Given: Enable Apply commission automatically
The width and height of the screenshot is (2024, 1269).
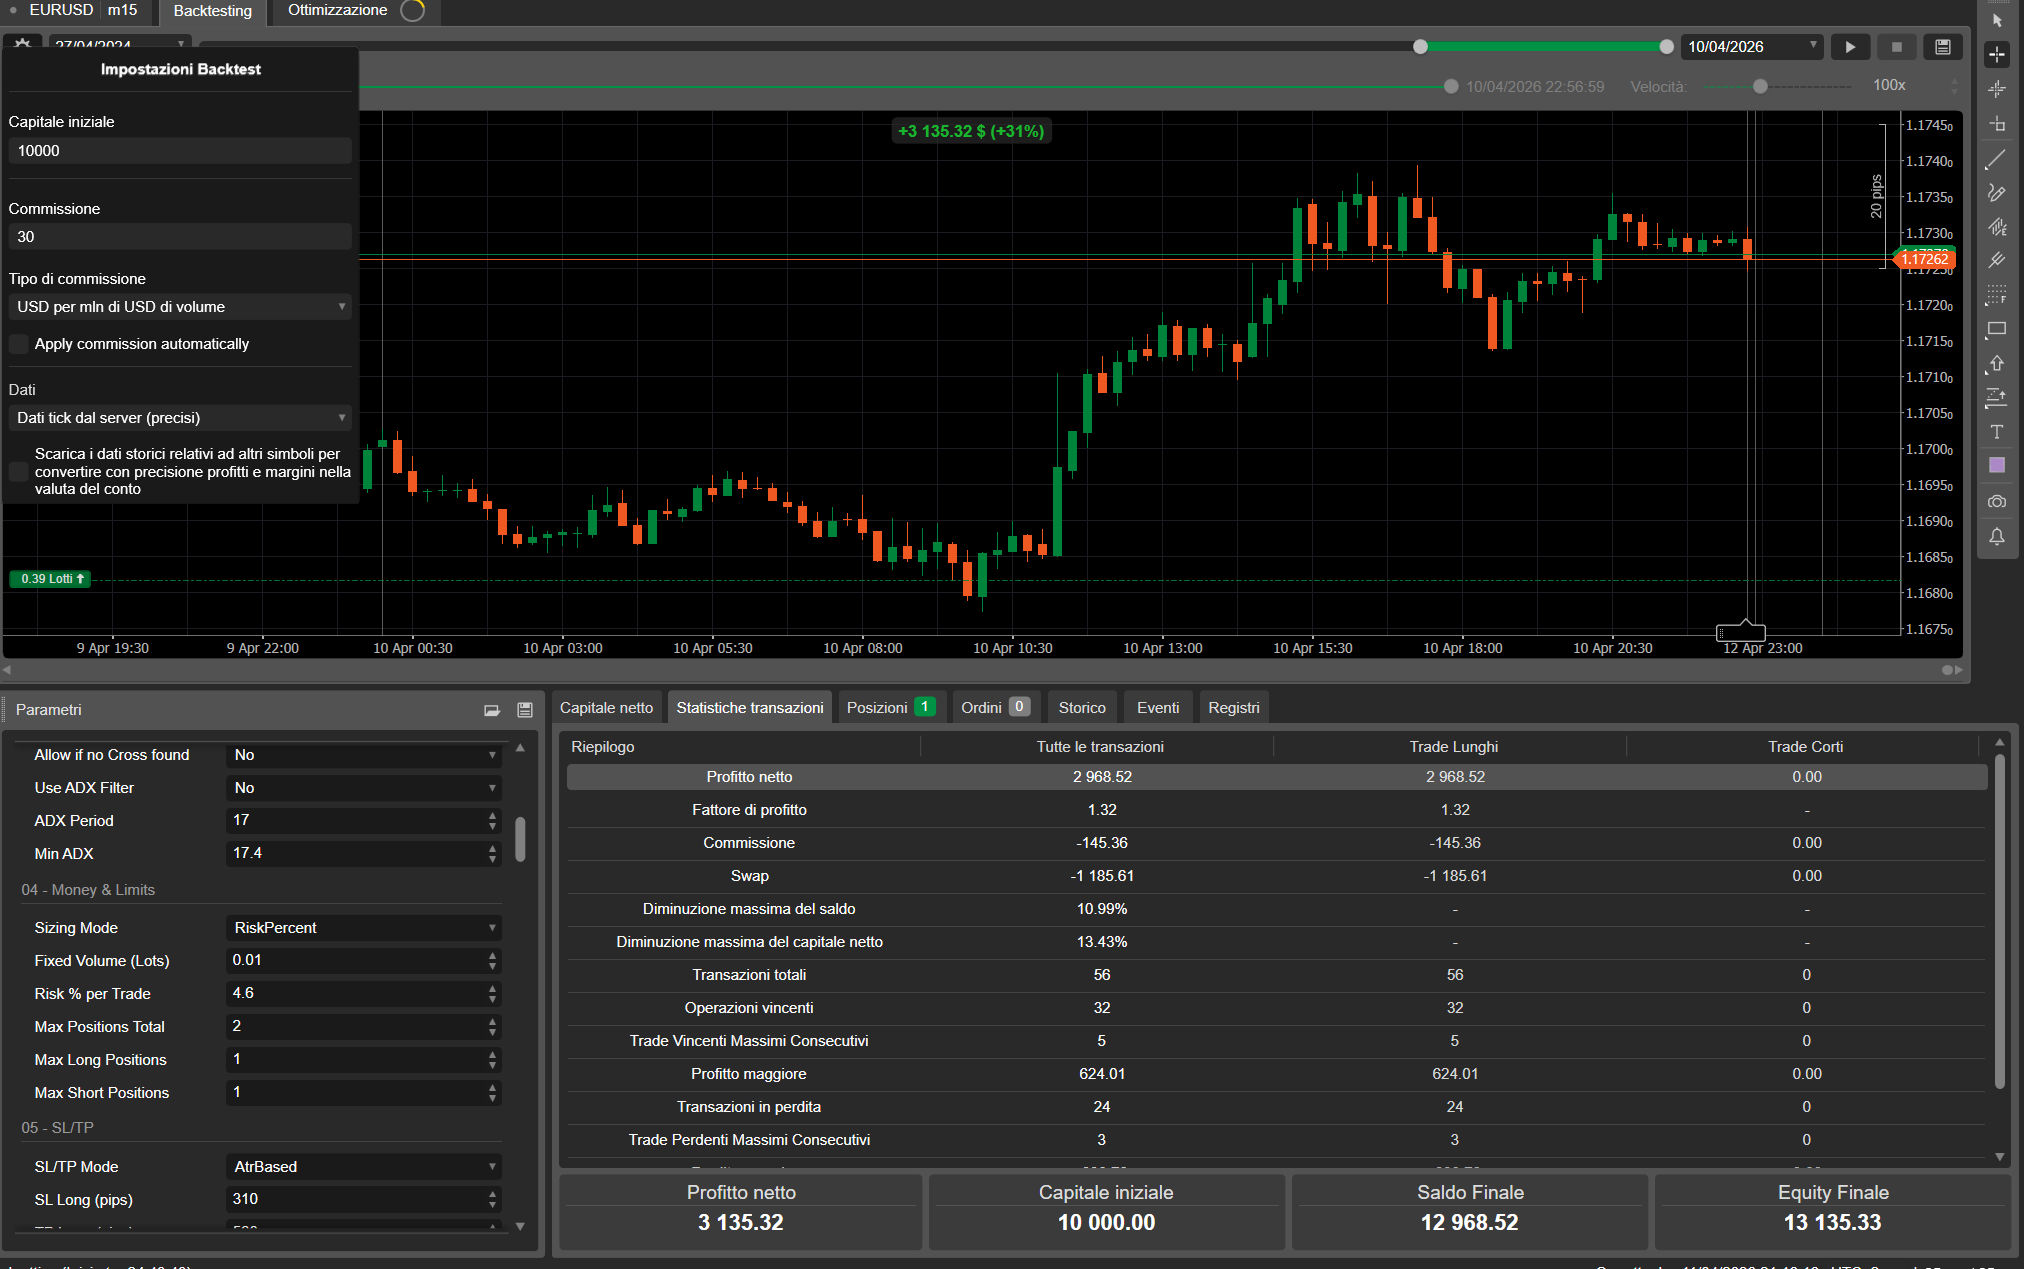Looking at the screenshot, I should [x=19, y=344].
